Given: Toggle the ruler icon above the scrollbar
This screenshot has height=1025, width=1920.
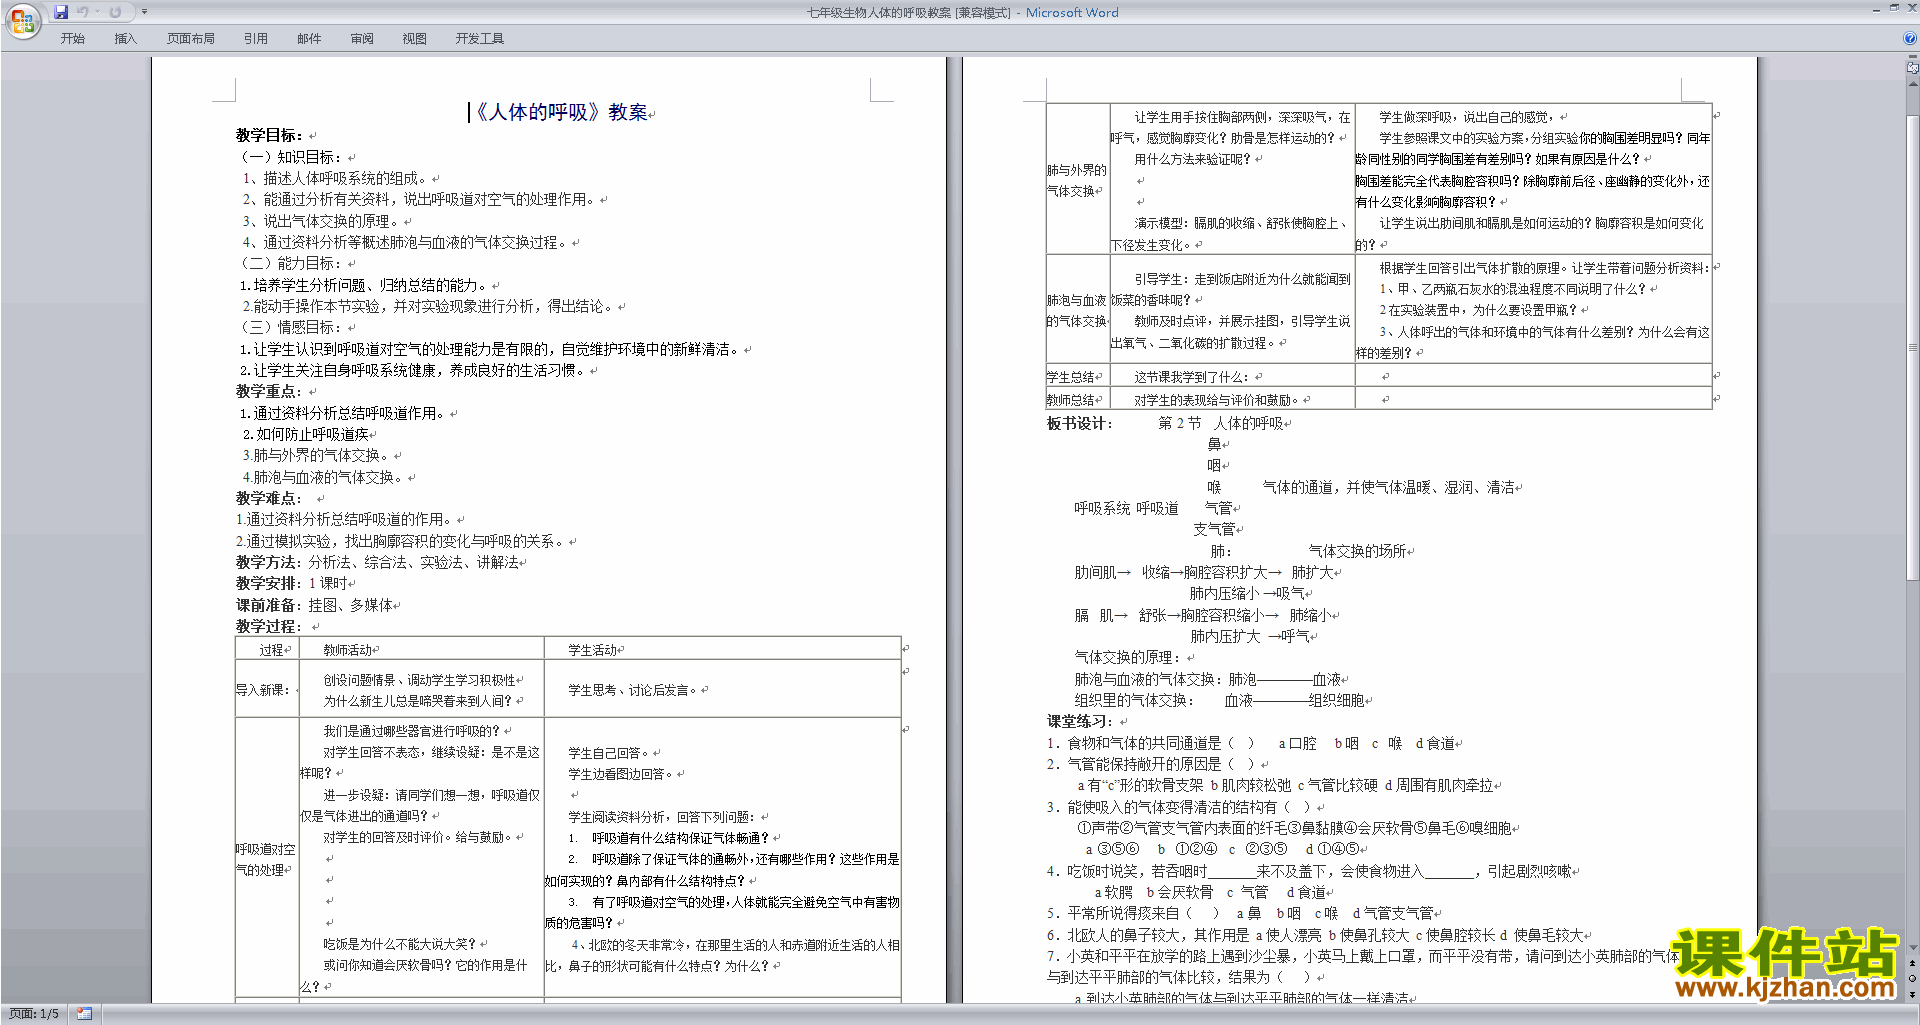Looking at the screenshot, I should coord(1913,69).
